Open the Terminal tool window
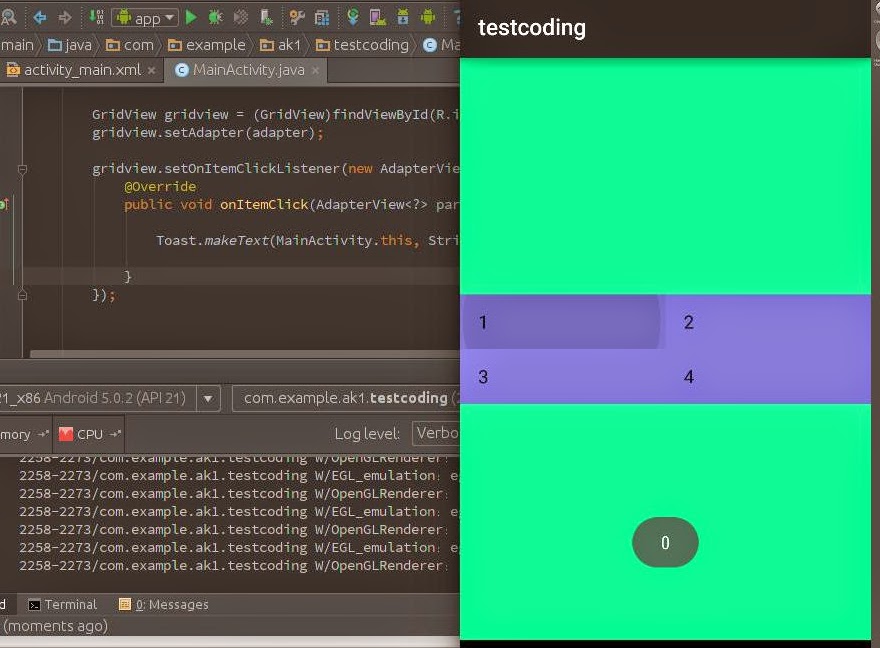 [63, 605]
